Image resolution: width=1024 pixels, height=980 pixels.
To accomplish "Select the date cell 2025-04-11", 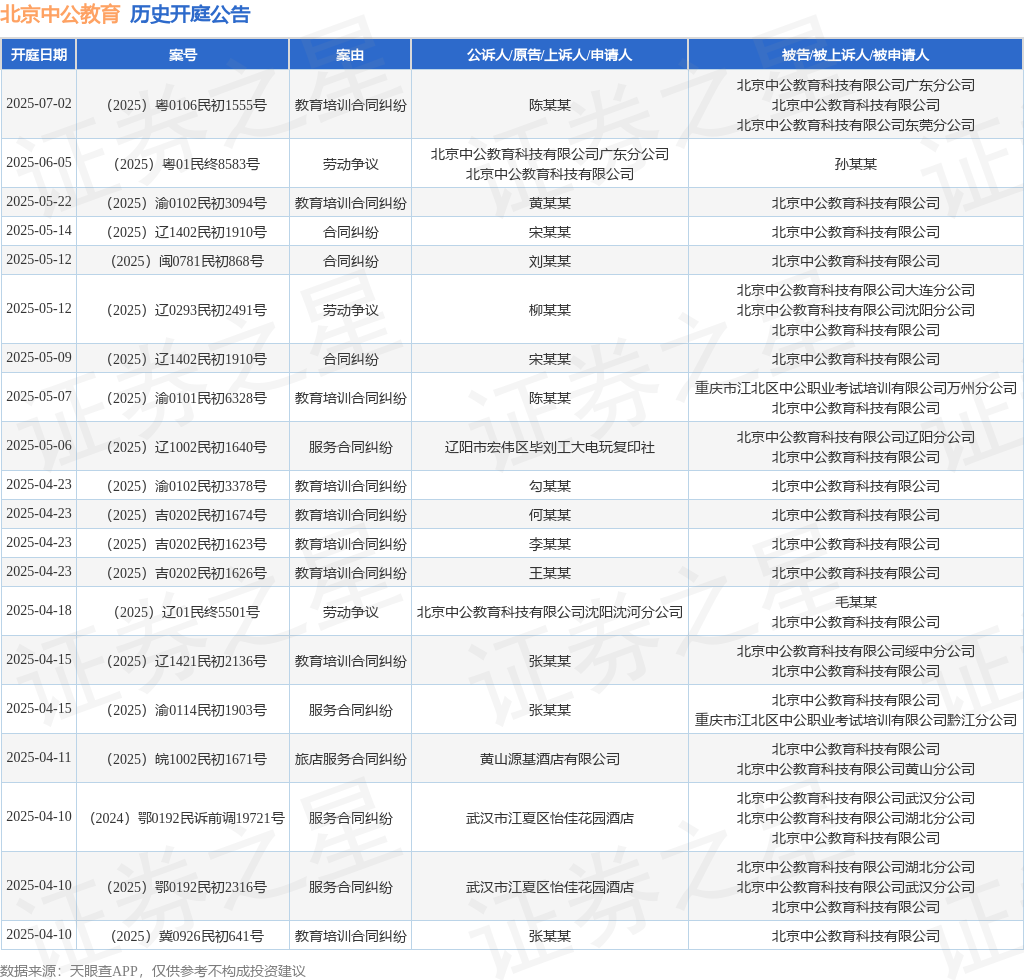I will pyautogui.click(x=39, y=758).
